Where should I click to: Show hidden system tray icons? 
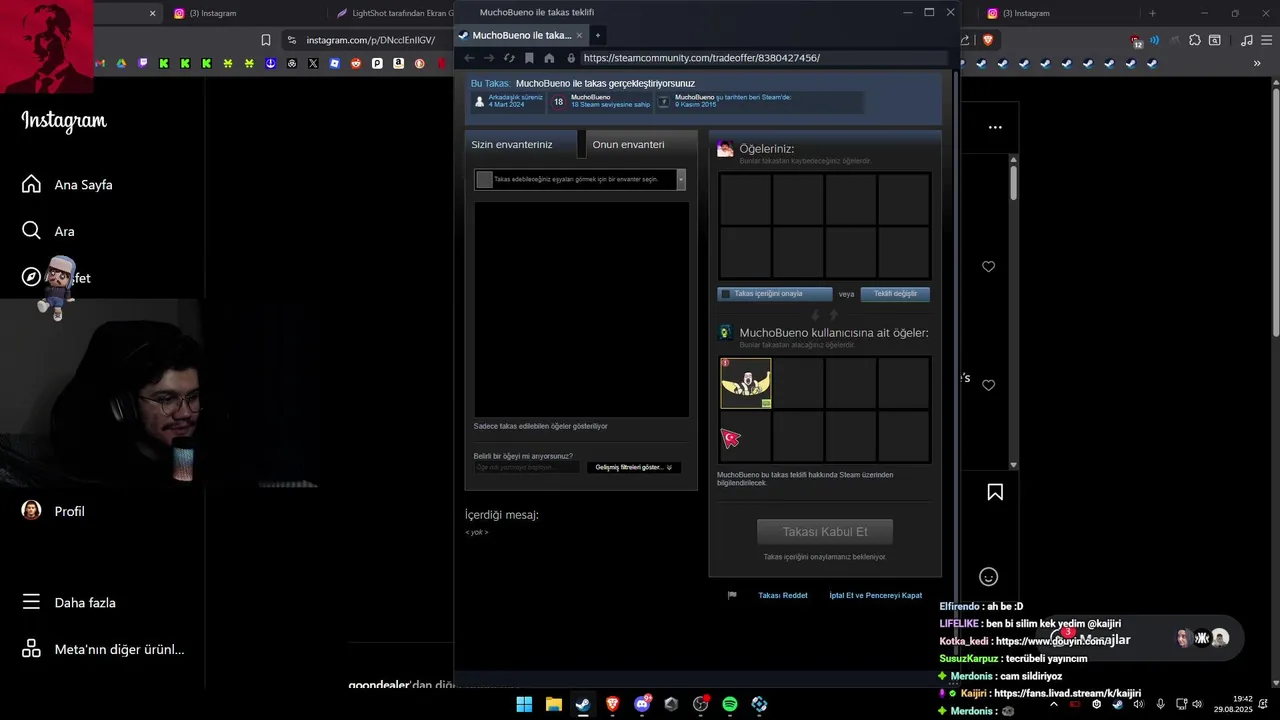1053,704
